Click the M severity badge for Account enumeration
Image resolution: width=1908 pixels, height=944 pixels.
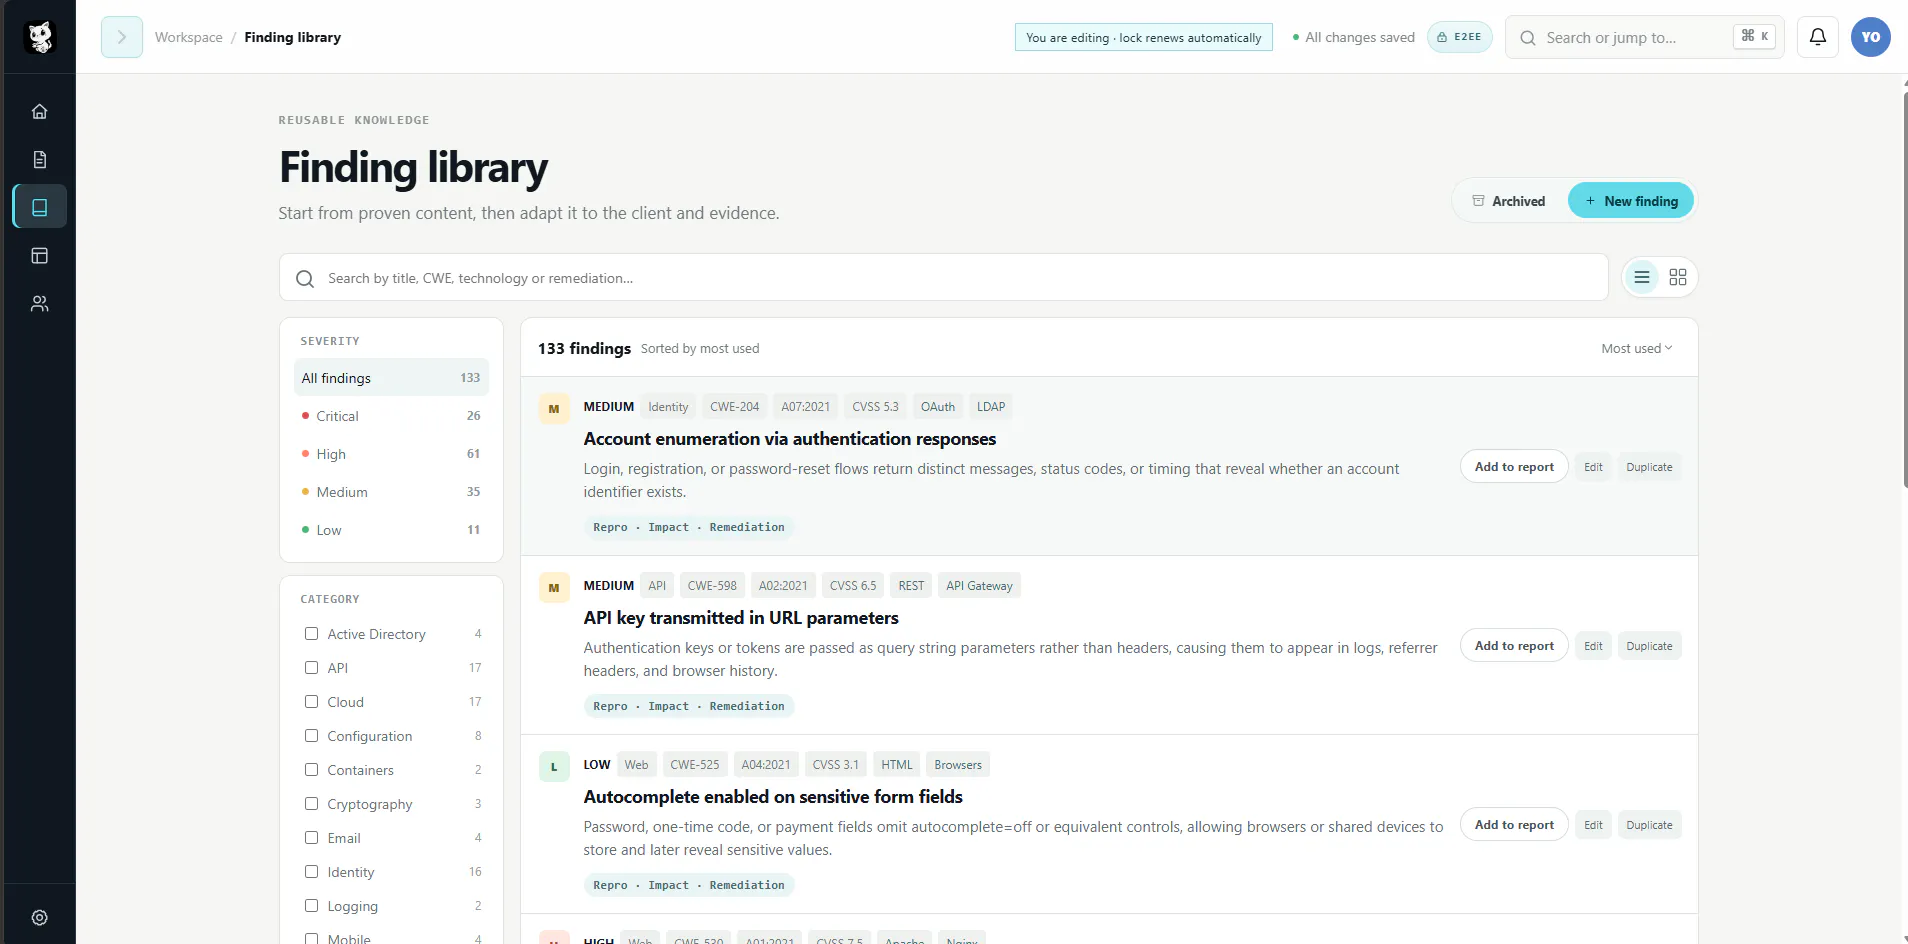pyautogui.click(x=554, y=408)
